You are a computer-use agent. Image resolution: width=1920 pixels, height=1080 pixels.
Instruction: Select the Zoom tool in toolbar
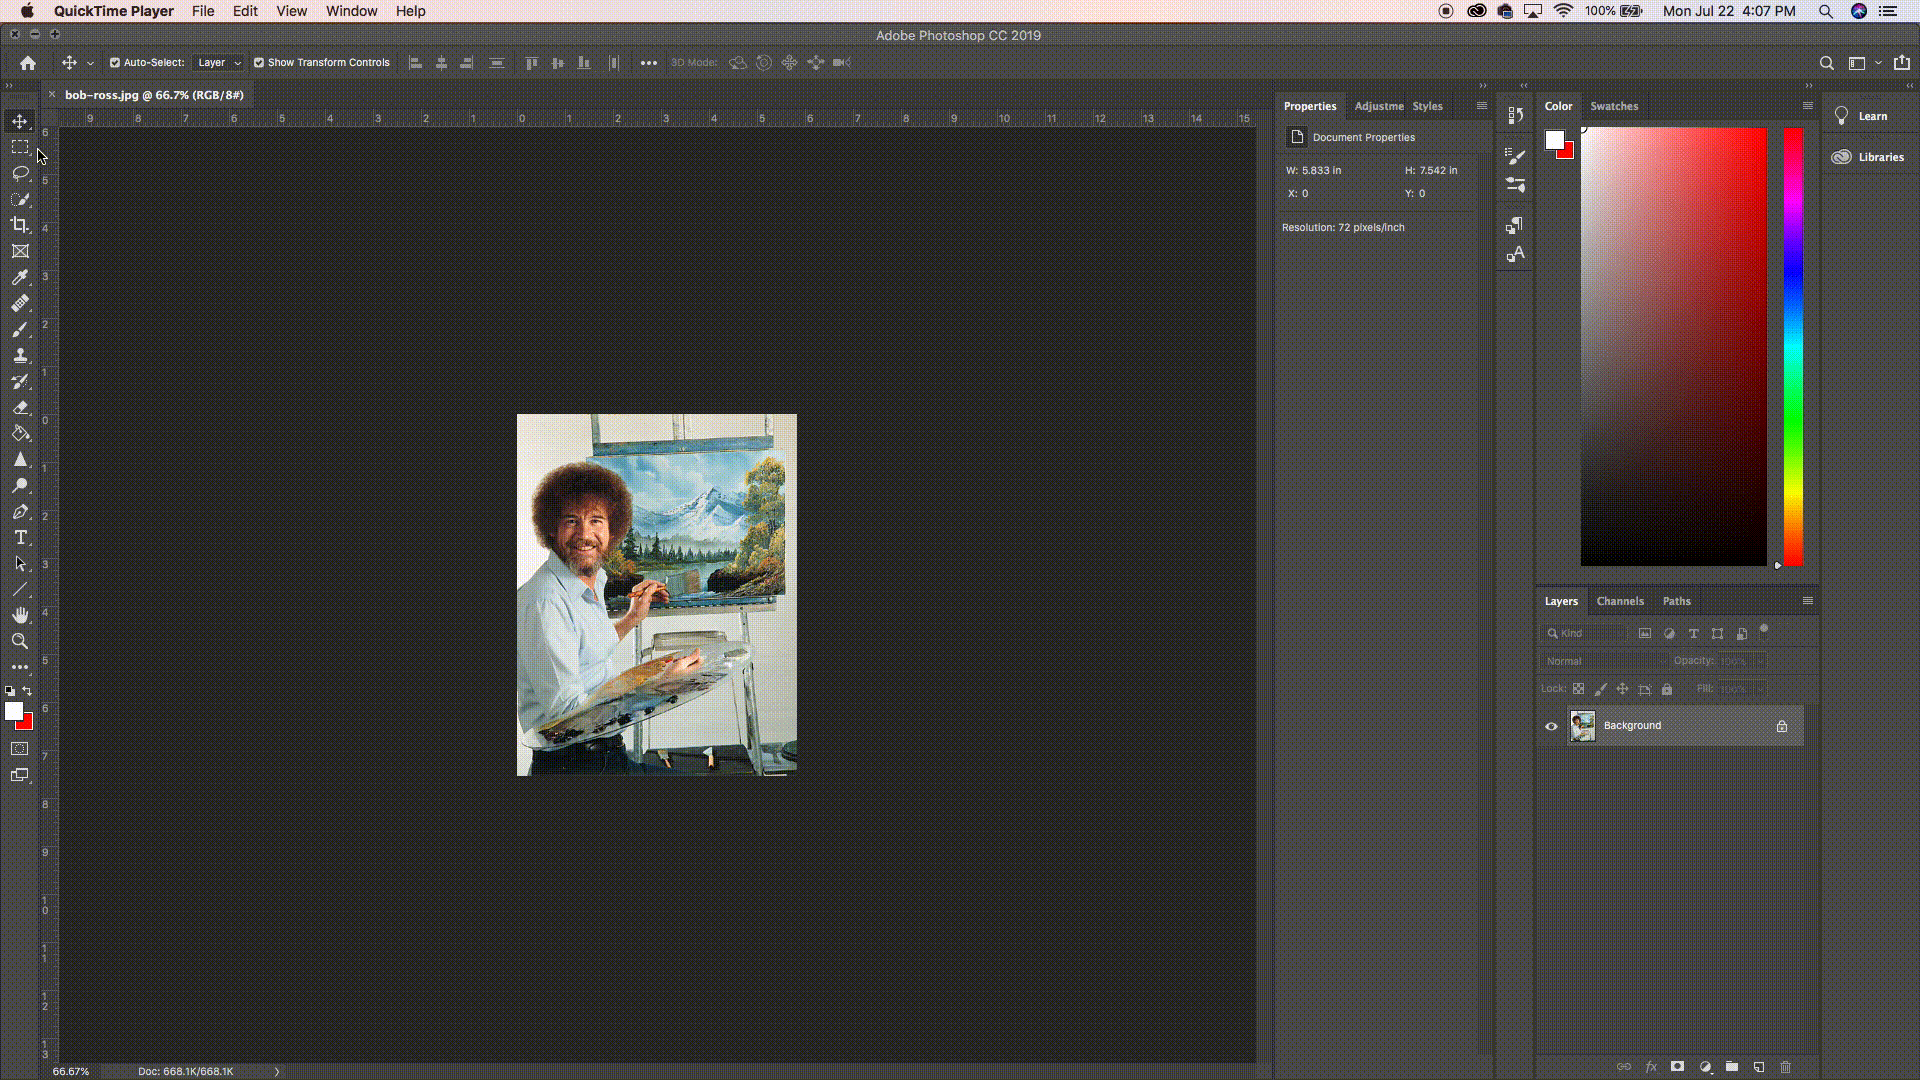point(20,641)
